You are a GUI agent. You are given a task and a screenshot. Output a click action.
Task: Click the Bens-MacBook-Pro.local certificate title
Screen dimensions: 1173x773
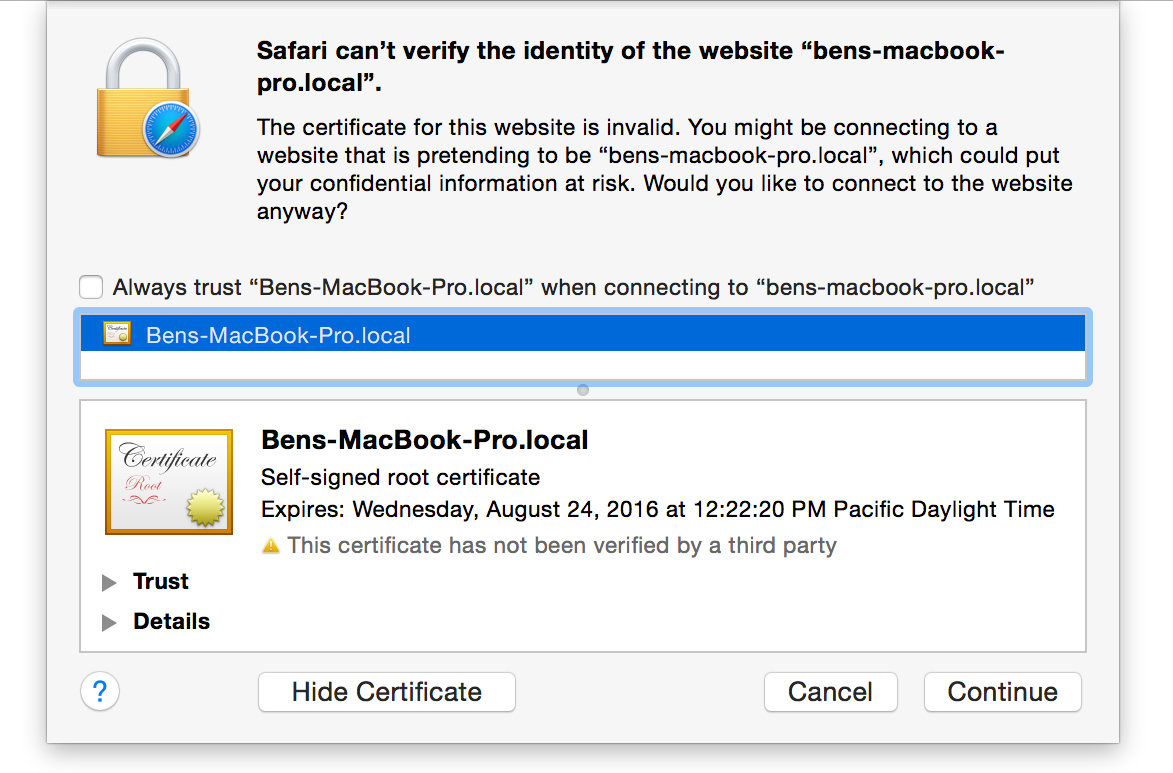[425, 440]
